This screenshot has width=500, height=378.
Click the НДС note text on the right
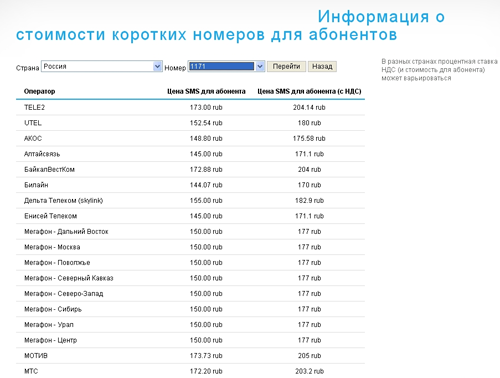tap(439, 70)
